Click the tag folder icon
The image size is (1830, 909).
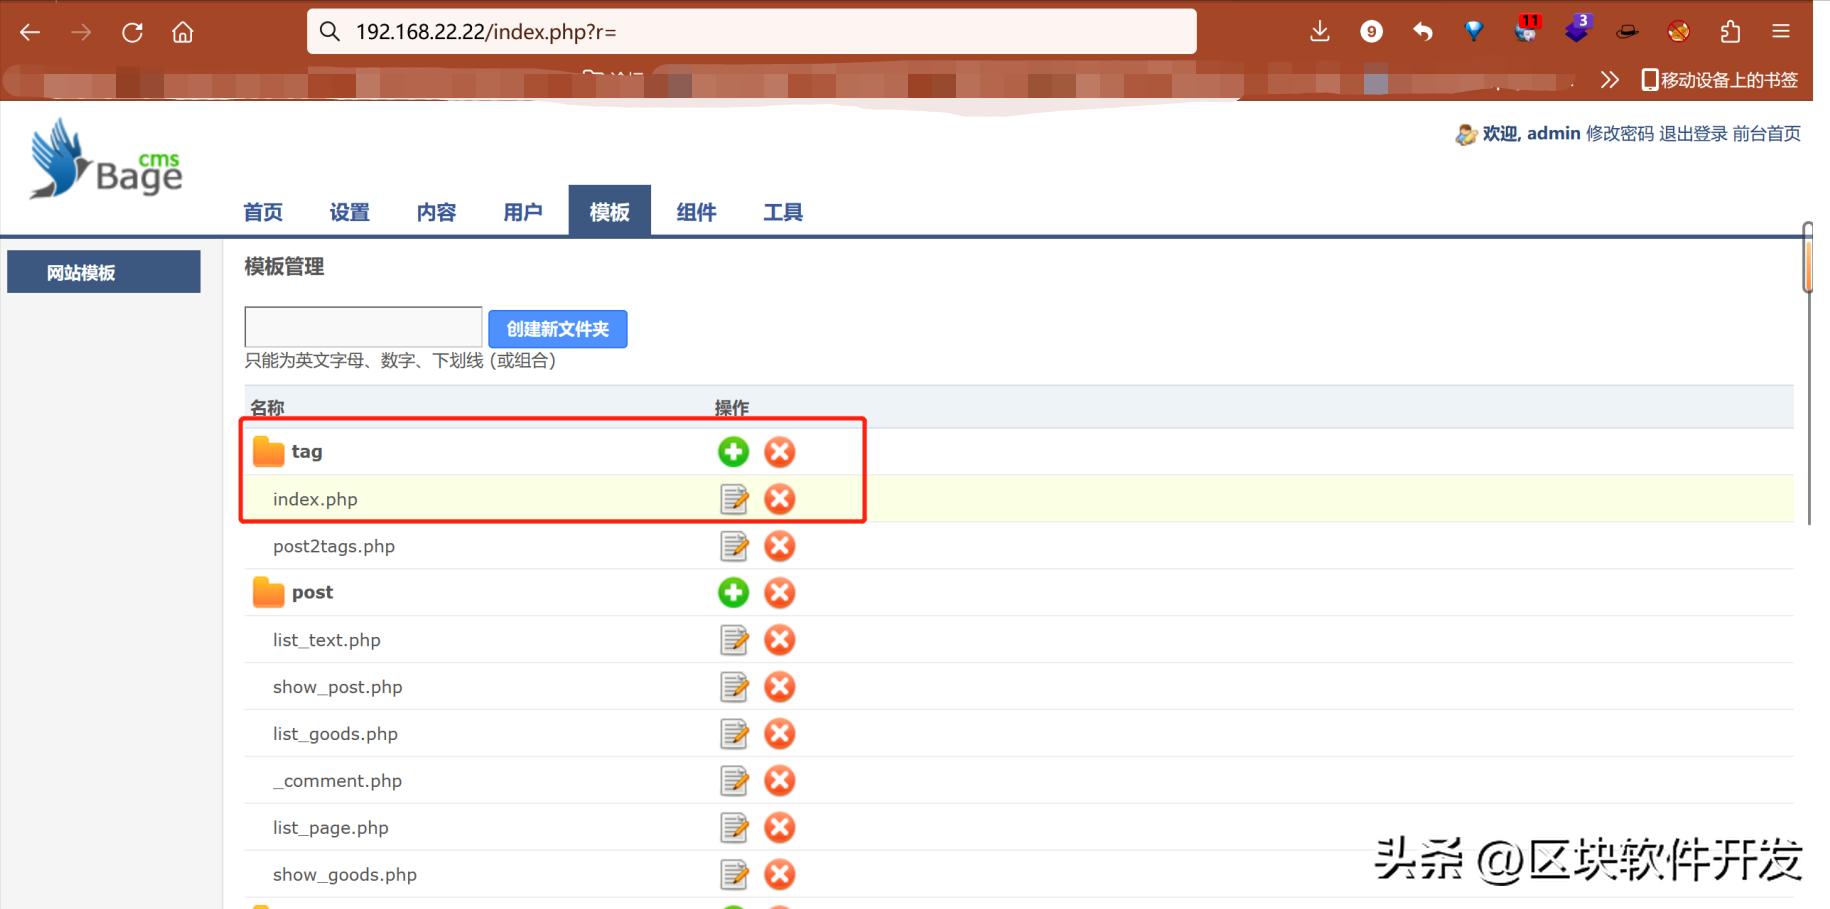pyautogui.click(x=268, y=452)
